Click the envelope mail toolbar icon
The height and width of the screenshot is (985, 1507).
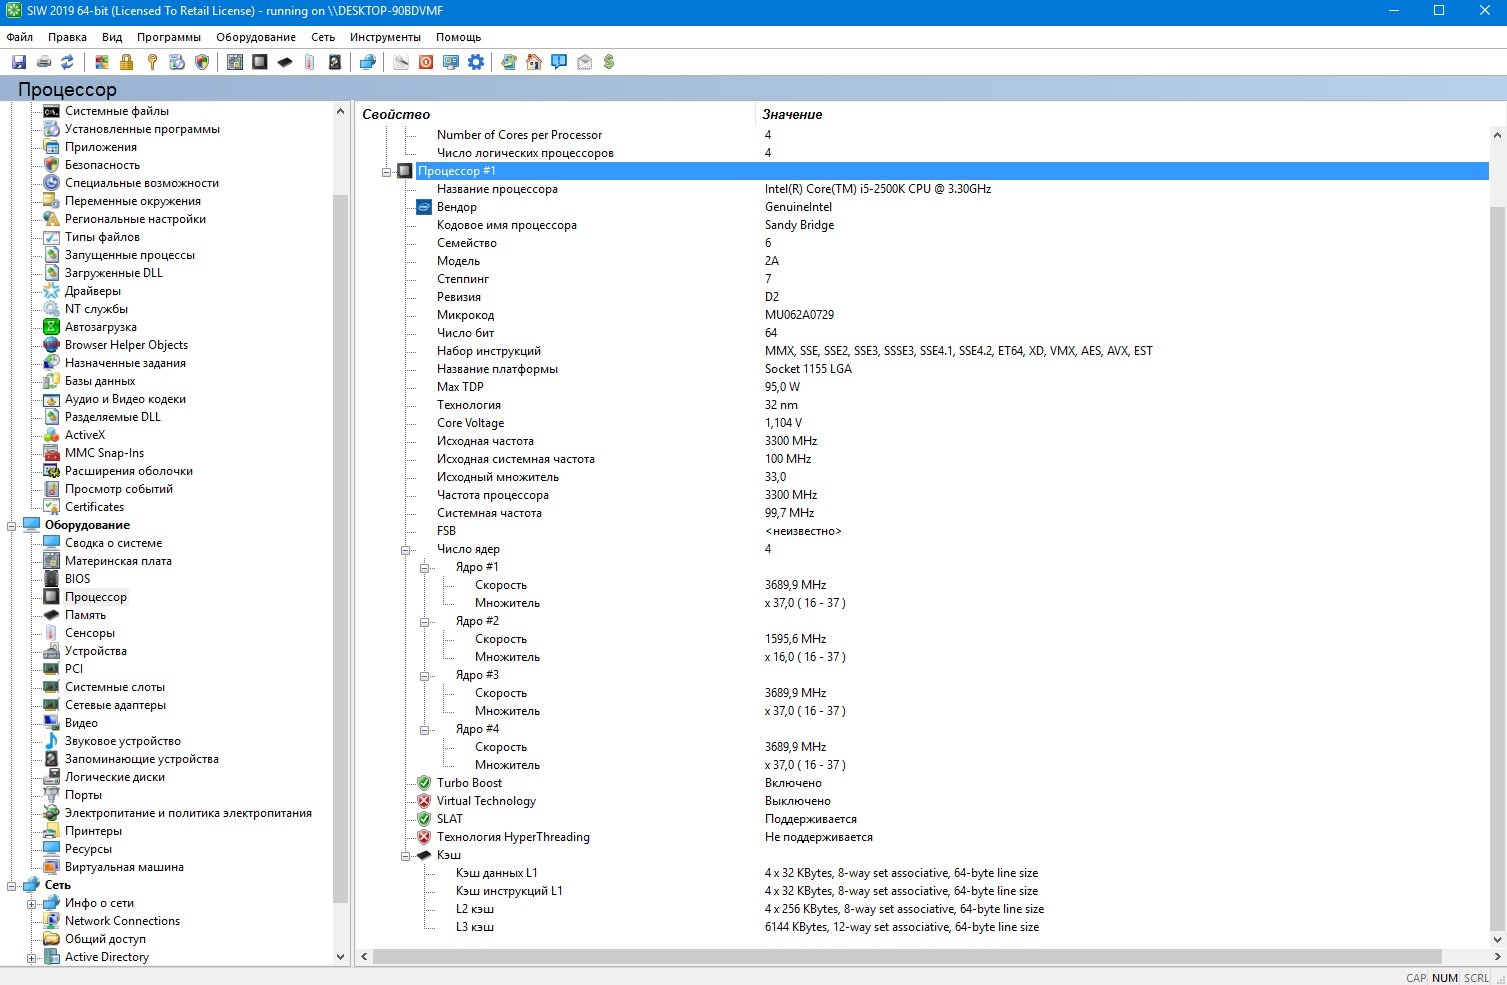click(584, 62)
